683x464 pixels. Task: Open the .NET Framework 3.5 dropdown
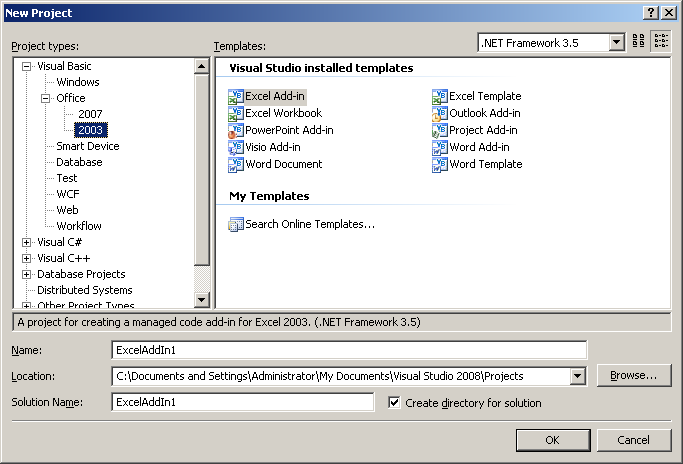coord(616,43)
